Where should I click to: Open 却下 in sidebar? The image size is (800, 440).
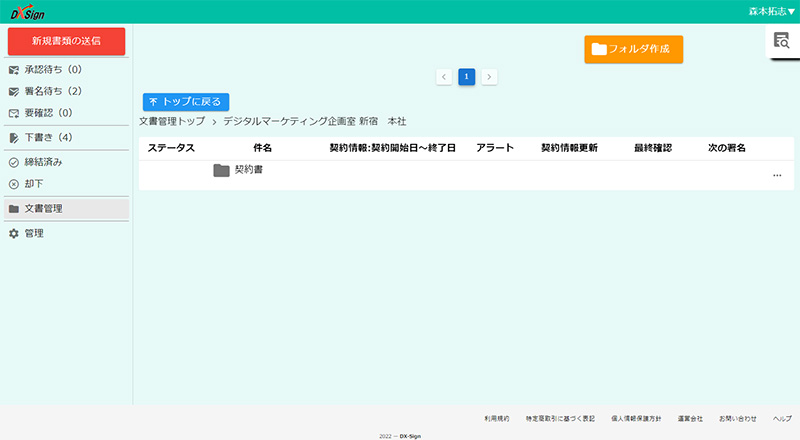pyautogui.click(x=66, y=184)
